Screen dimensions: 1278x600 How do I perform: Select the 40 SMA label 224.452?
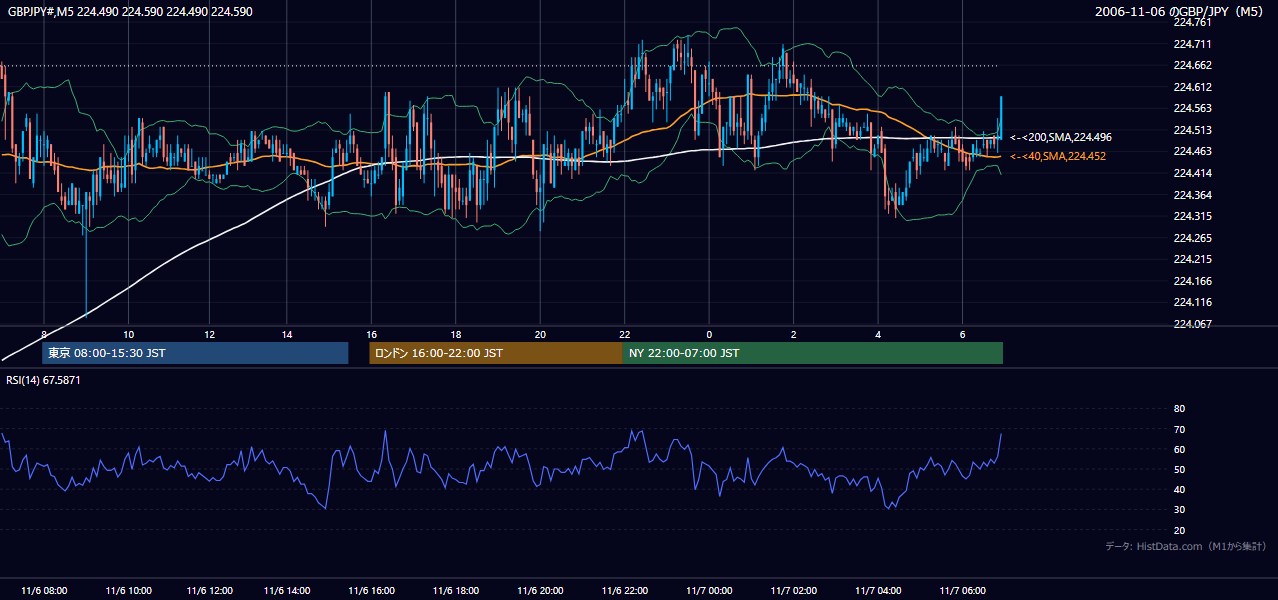coord(1058,156)
